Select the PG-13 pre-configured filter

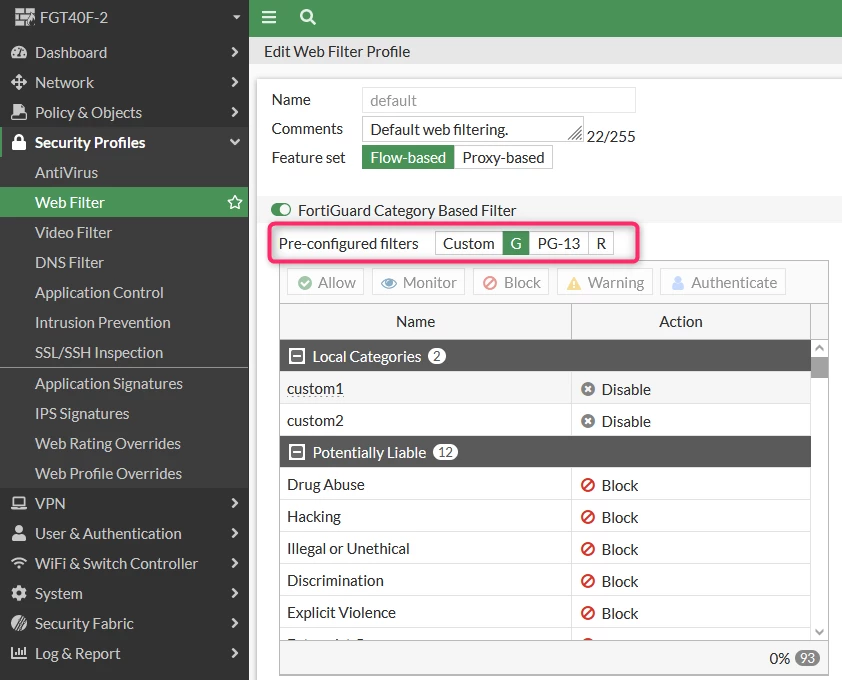coord(559,243)
